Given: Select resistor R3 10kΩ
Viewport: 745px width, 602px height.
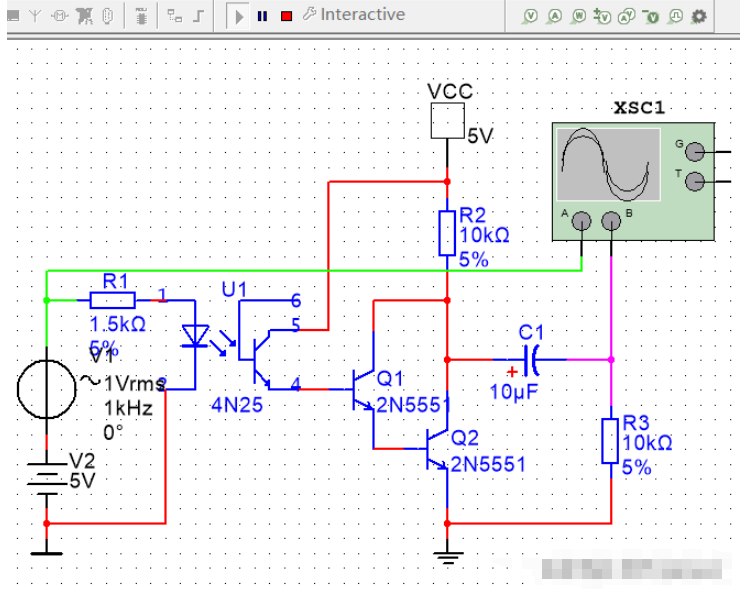Looking at the screenshot, I should [x=610, y=441].
